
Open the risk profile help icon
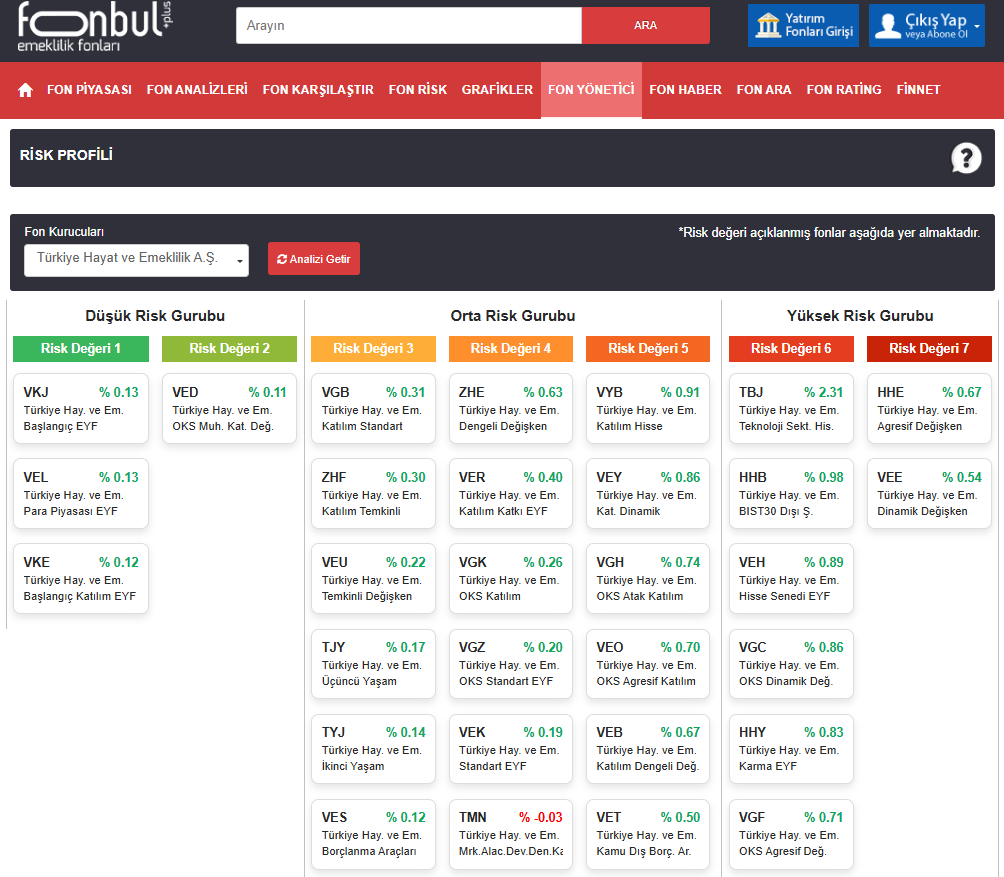click(x=966, y=157)
